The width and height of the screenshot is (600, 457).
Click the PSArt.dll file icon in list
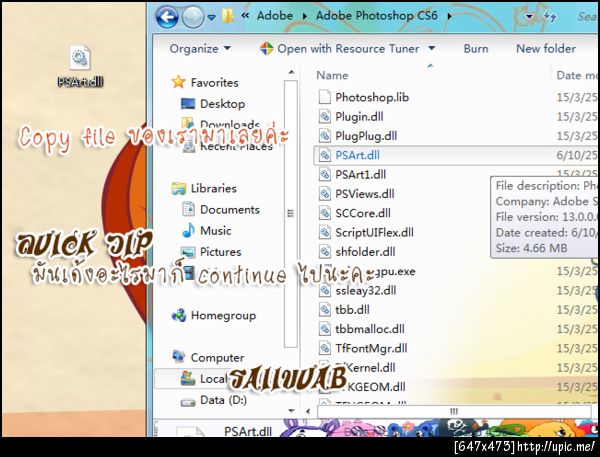click(324, 155)
